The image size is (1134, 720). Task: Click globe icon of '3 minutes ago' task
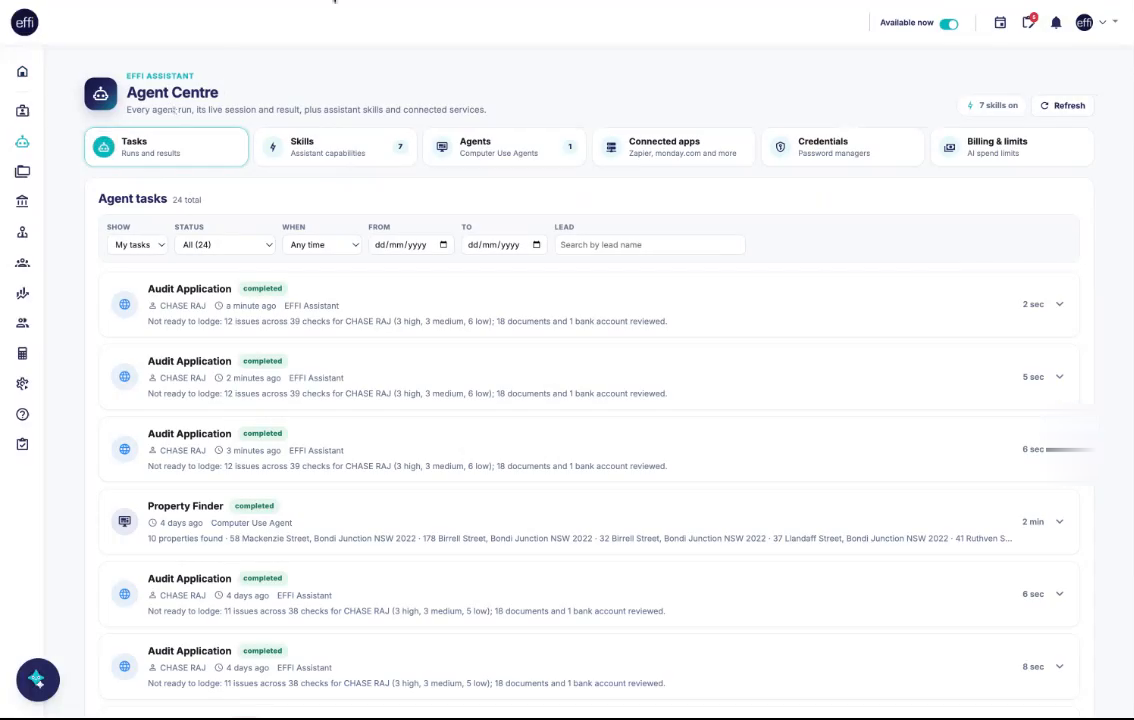point(124,449)
